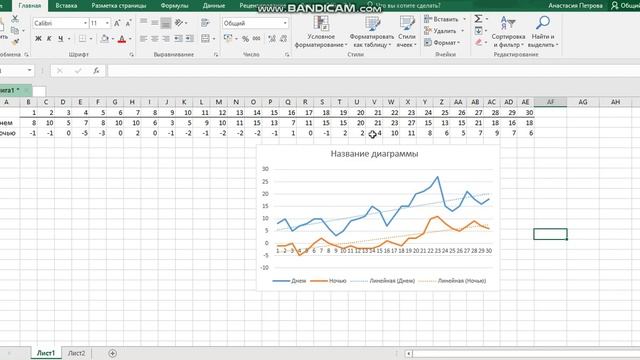Image resolution: width=640 pixels, height=360 pixels.
Task: Open Сортировка и фильтр menu
Action: tap(508, 32)
